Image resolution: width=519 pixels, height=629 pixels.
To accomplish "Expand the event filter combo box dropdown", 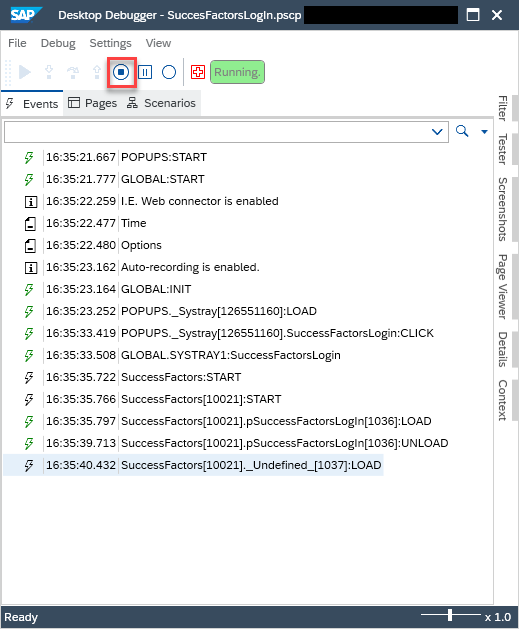I will (437, 132).
